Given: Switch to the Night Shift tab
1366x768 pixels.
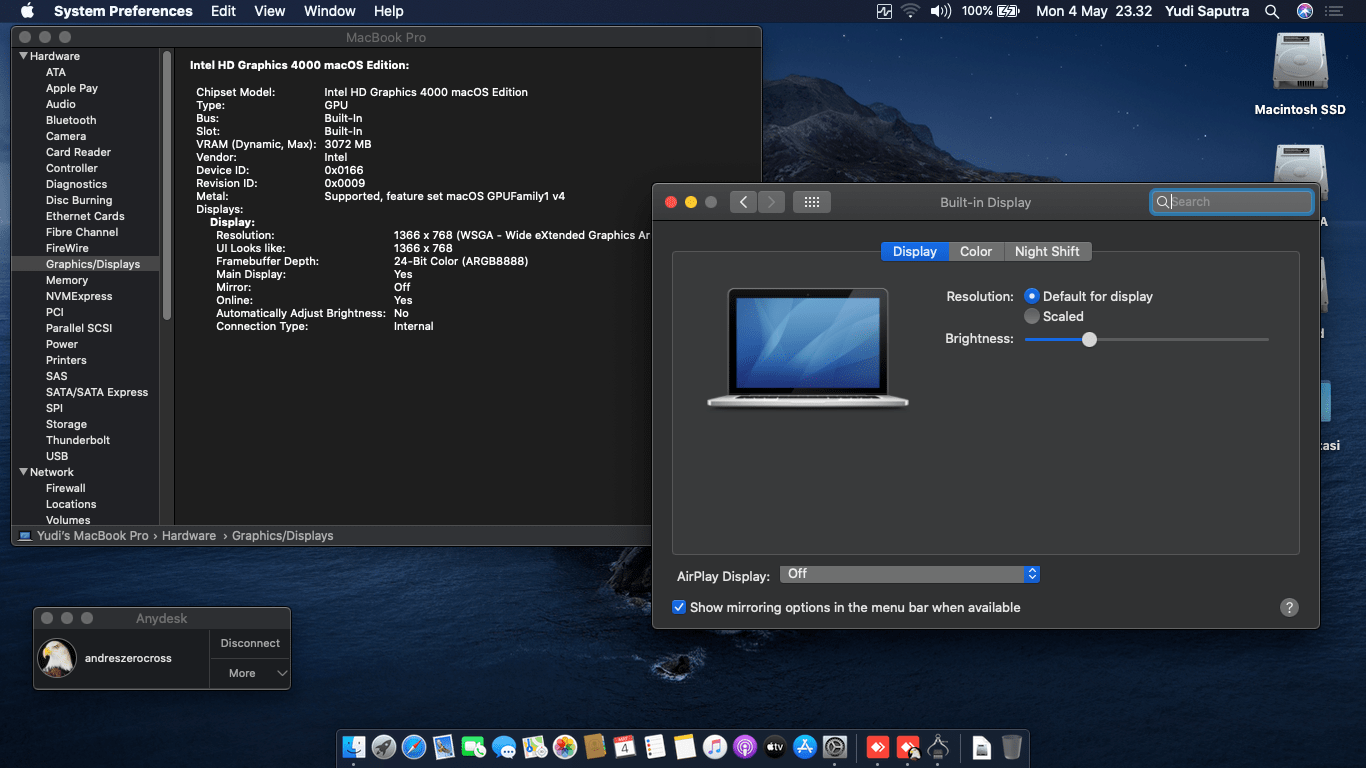Looking at the screenshot, I should click(1047, 251).
